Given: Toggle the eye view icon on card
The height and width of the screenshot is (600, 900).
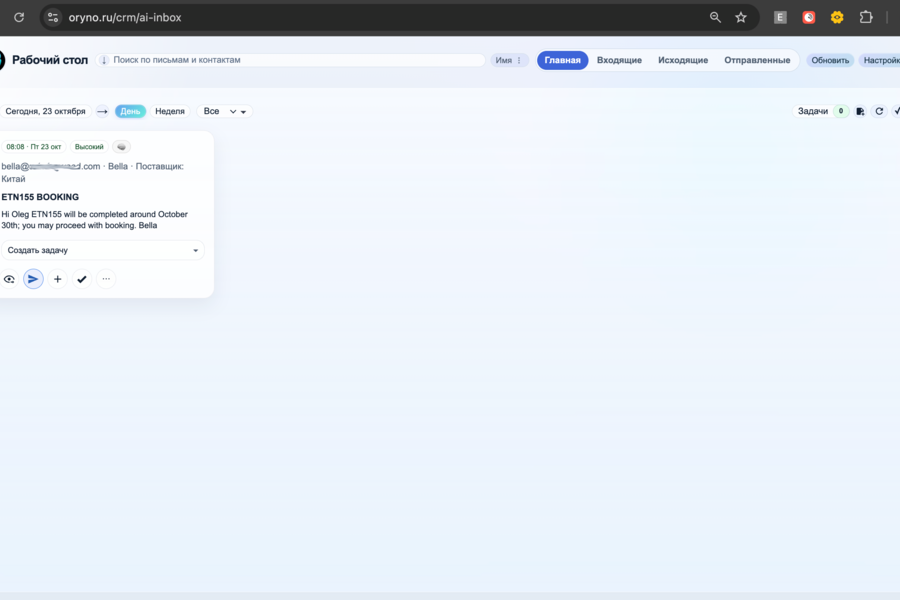Looking at the screenshot, I should tap(9, 279).
